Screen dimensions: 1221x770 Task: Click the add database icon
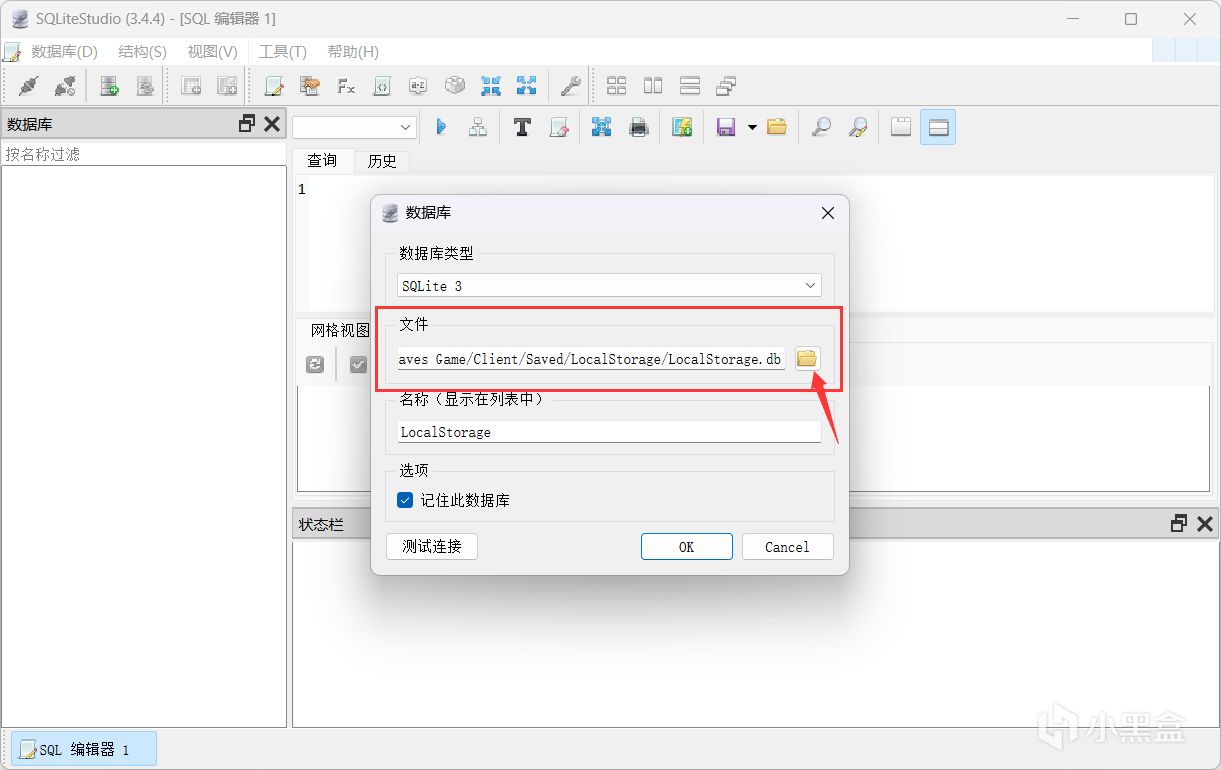[109, 87]
